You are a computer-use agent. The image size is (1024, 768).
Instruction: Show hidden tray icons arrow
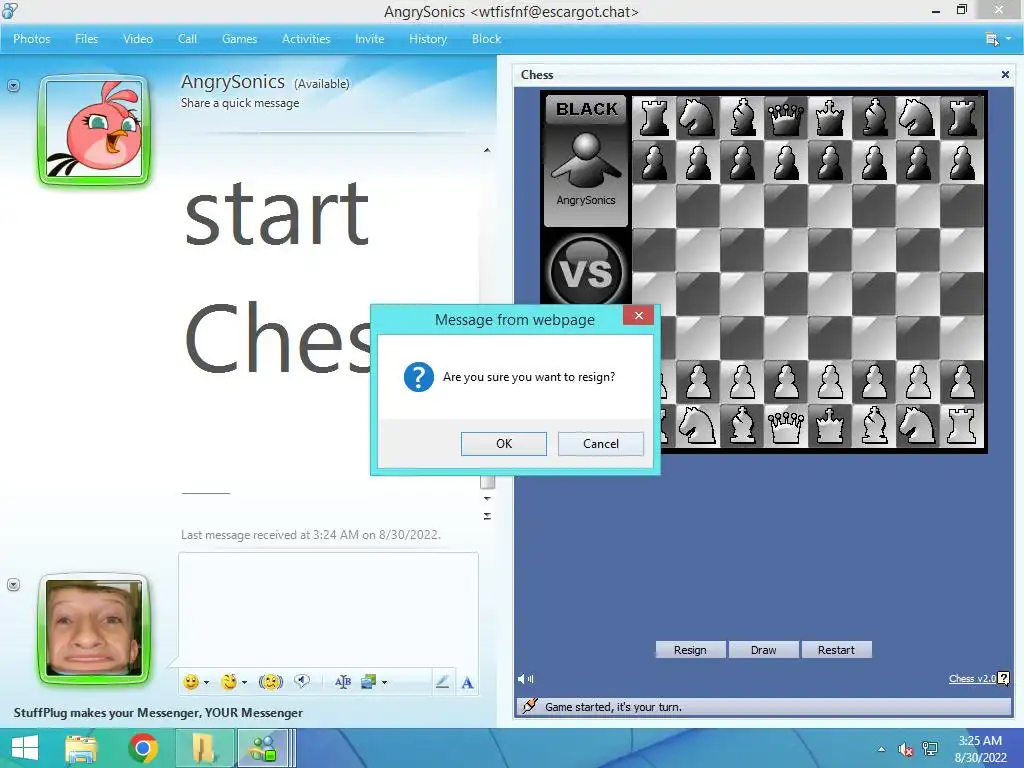[882, 750]
